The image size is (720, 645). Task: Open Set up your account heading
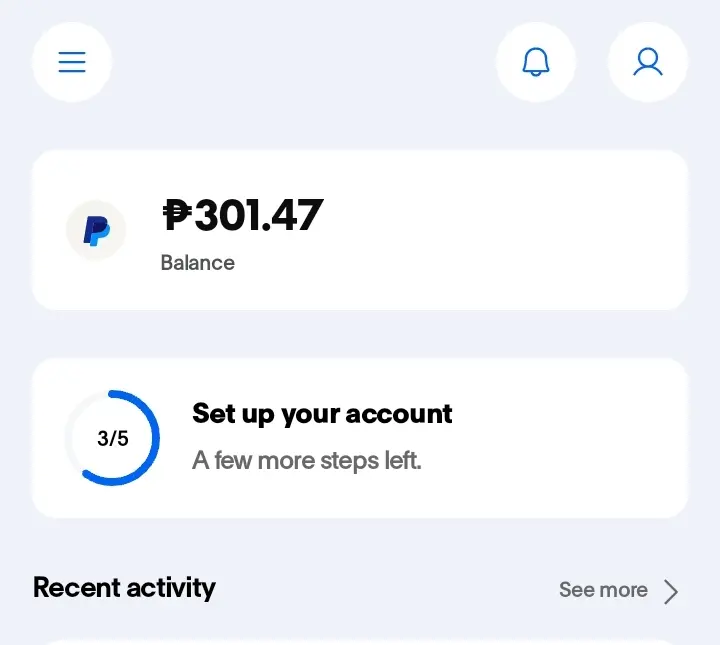click(322, 414)
